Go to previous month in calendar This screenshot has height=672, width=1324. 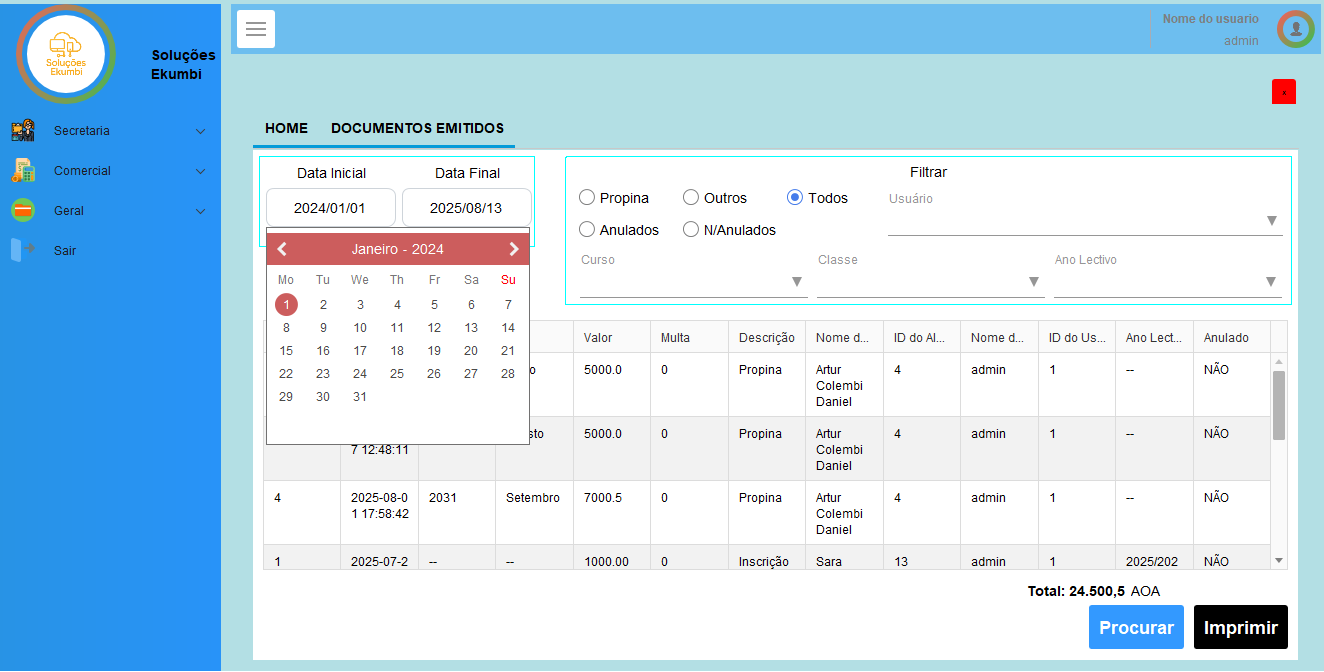point(283,249)
